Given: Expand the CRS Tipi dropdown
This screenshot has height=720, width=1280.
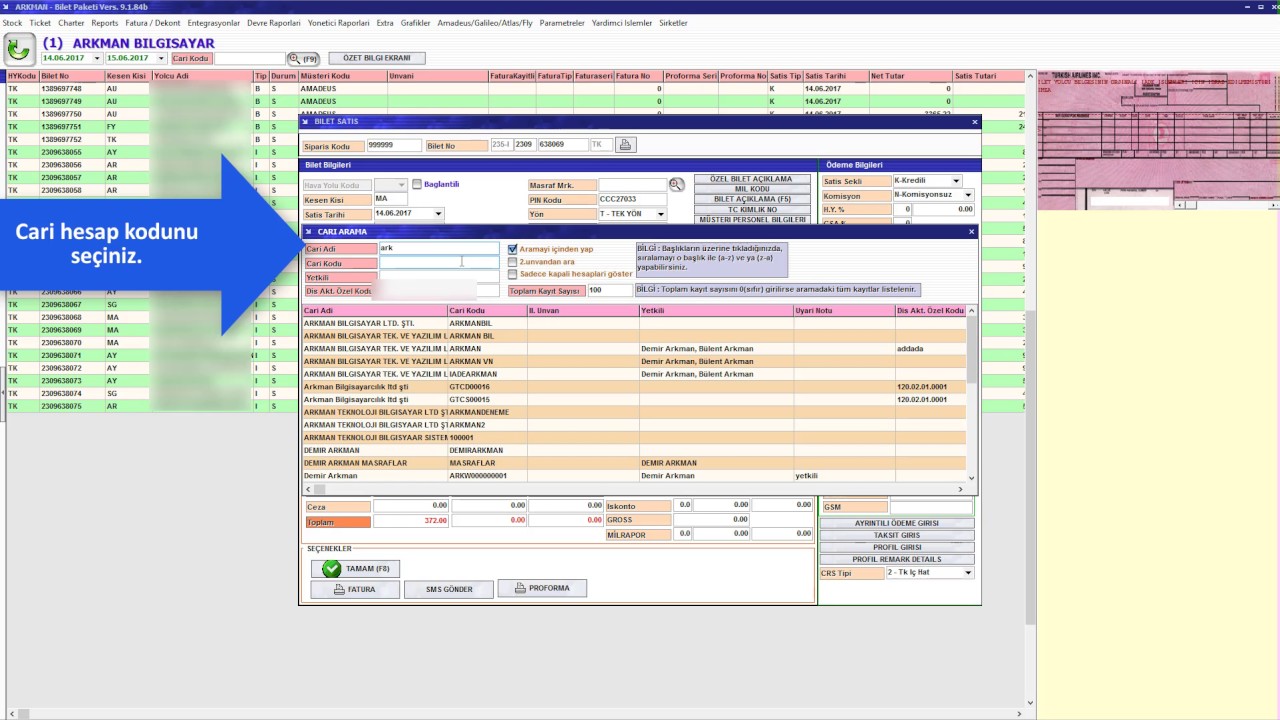Looking at the screenshot, I should coord(968,573).
